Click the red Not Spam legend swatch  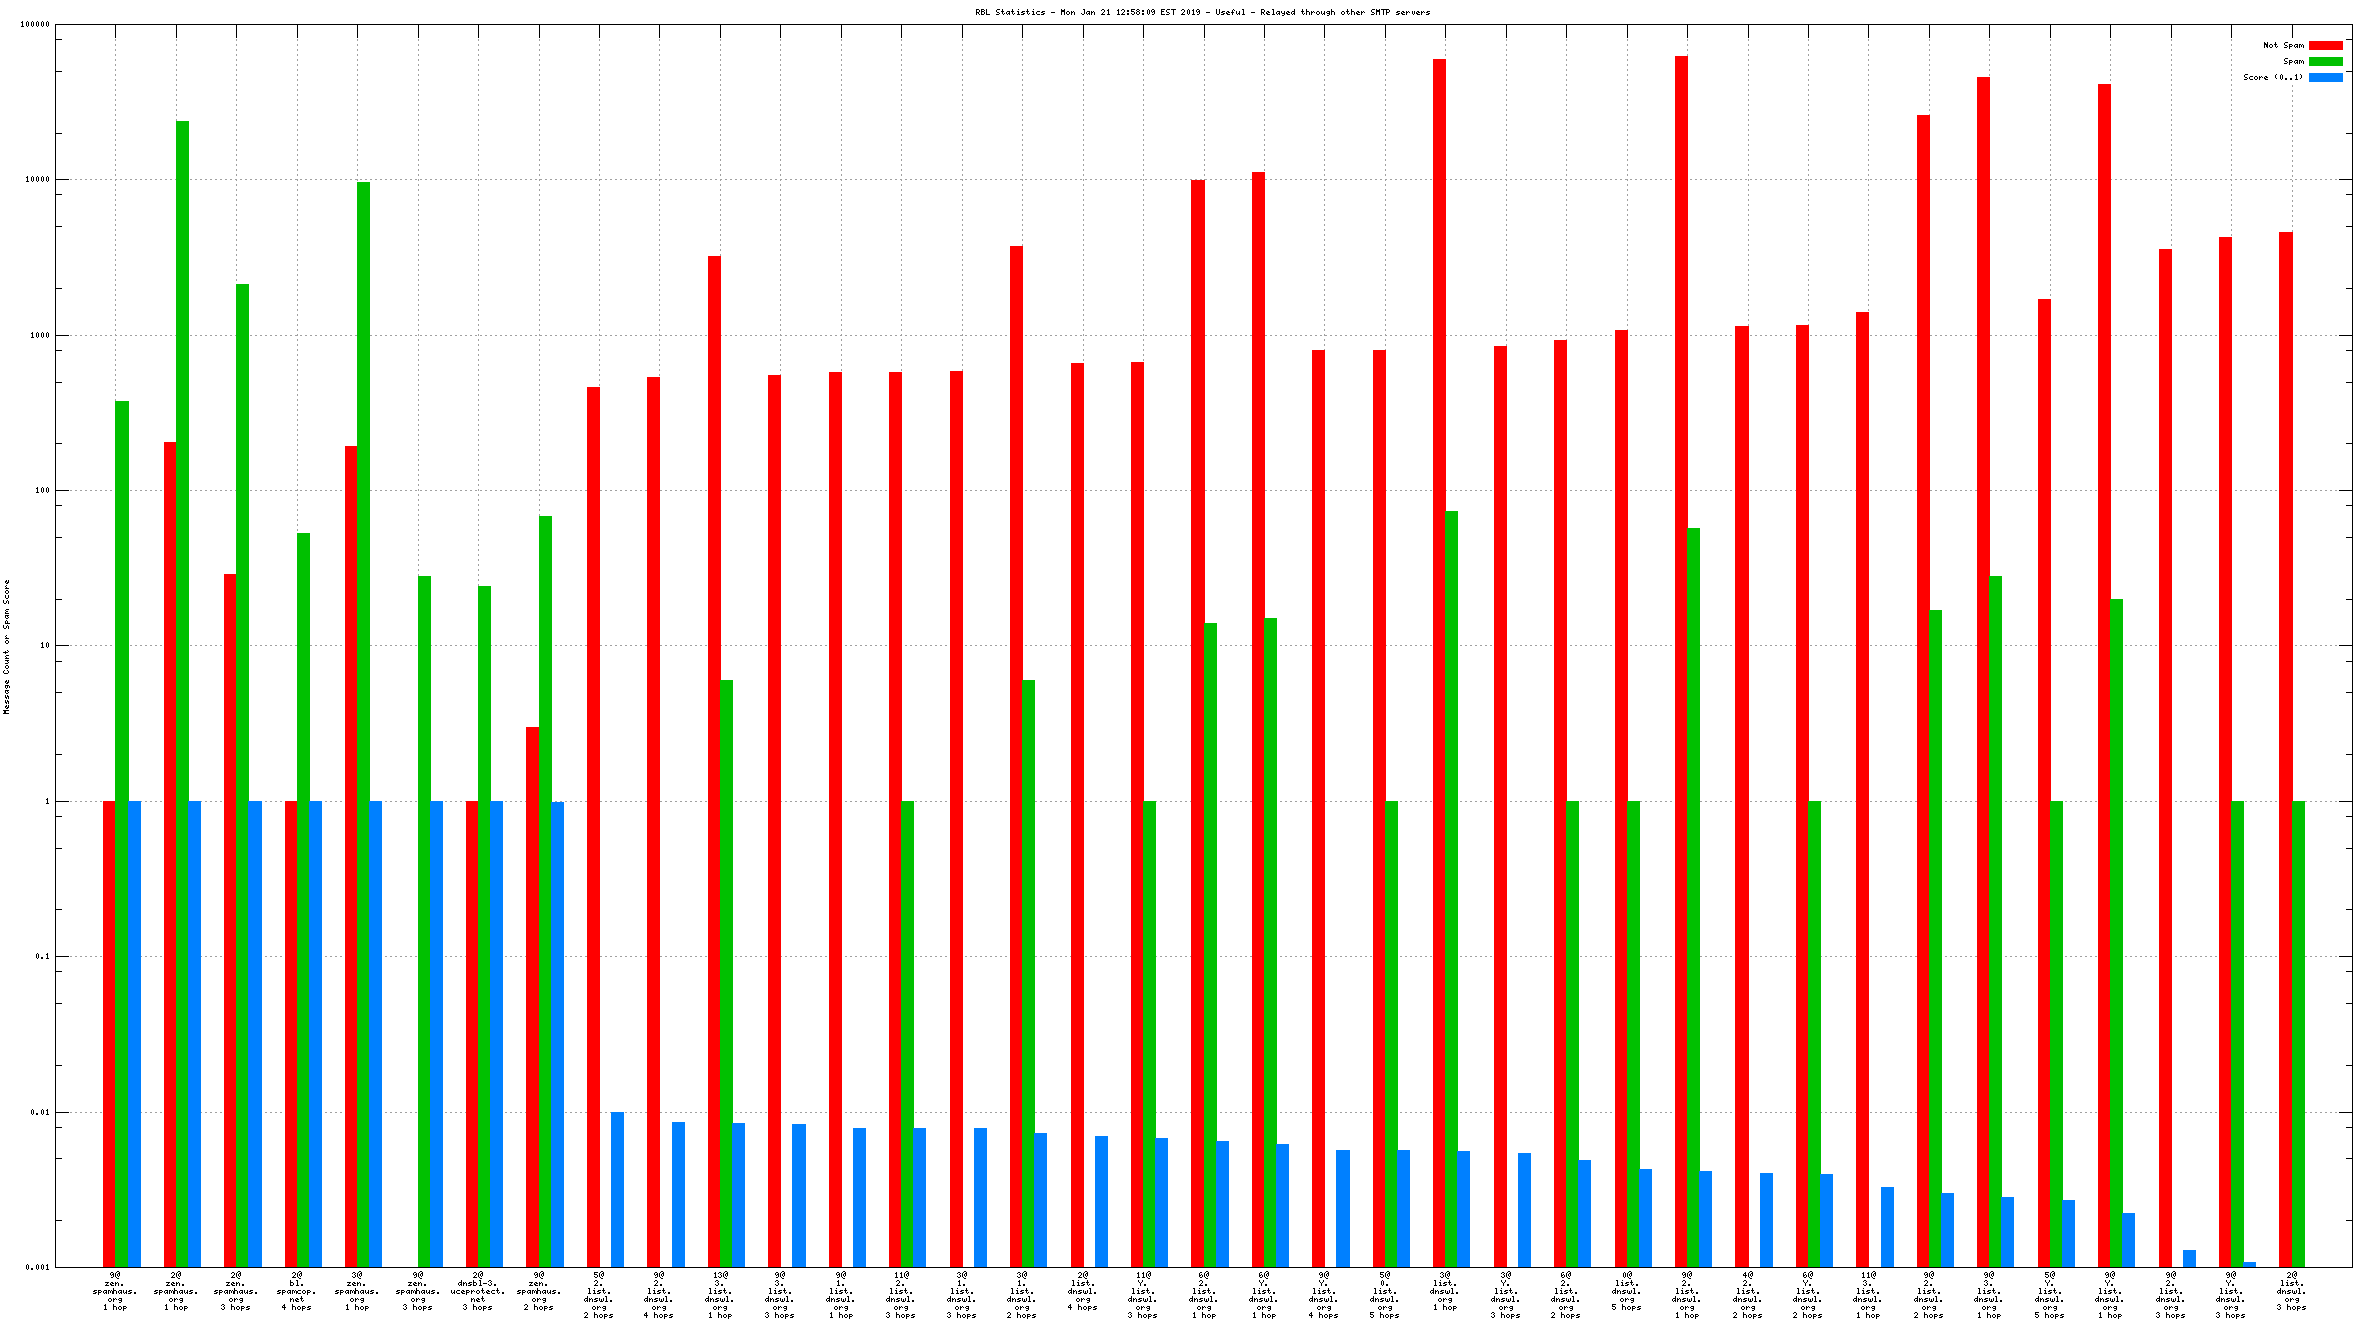click(2325, 45)
